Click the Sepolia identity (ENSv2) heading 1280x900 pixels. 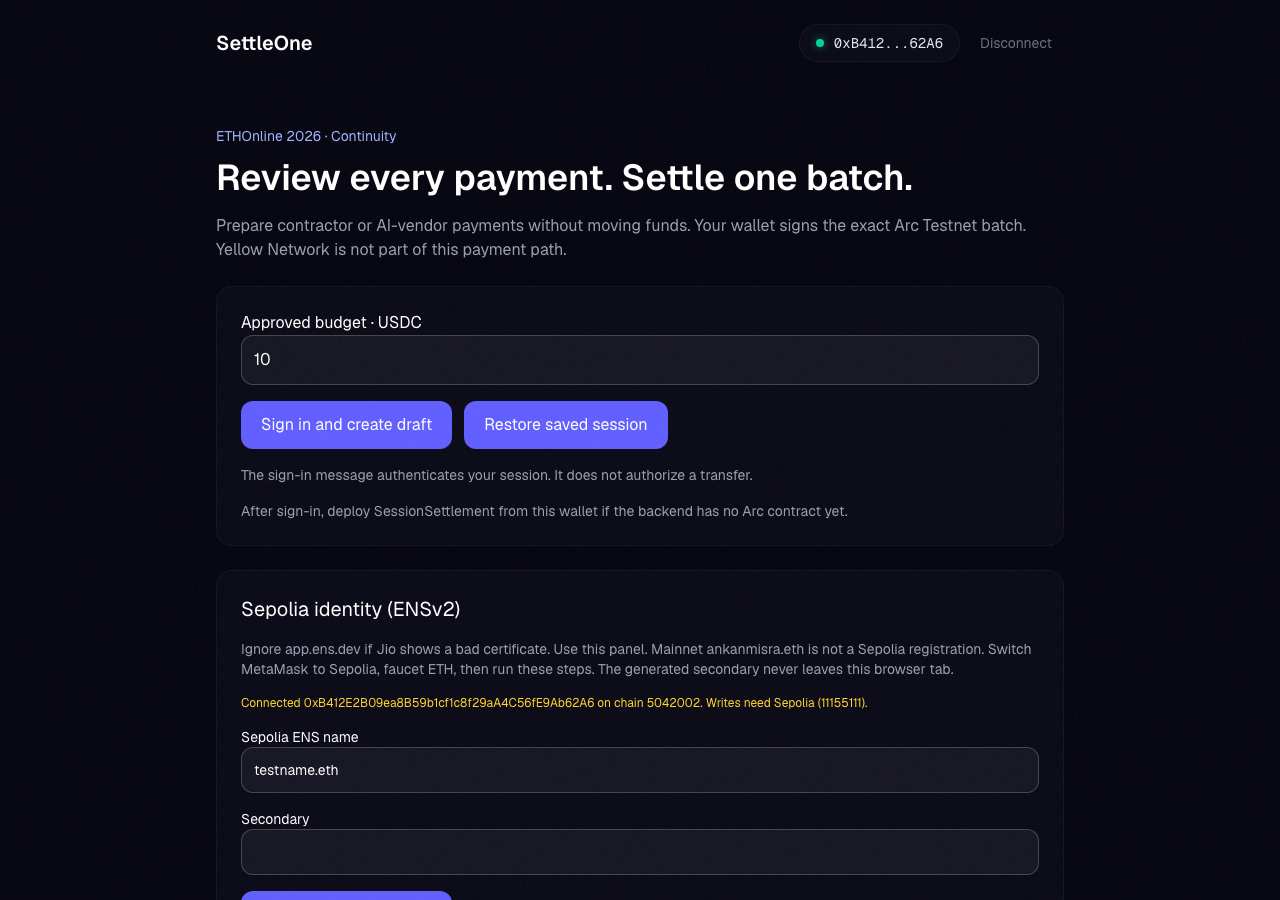coord(351,609)
